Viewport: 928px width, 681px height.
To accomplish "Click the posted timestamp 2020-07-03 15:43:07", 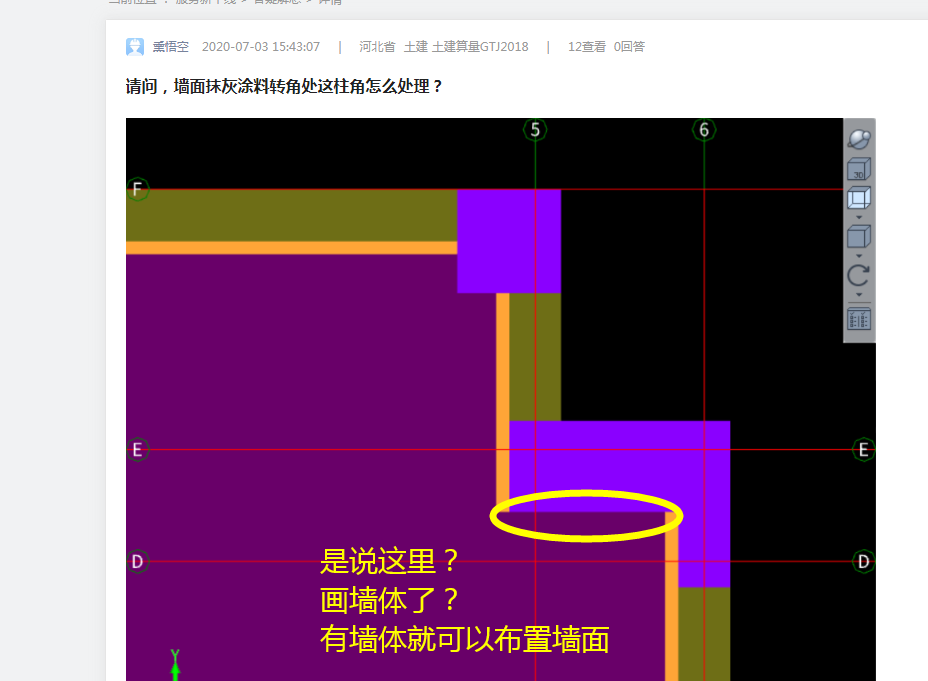I will pos(261,47).
